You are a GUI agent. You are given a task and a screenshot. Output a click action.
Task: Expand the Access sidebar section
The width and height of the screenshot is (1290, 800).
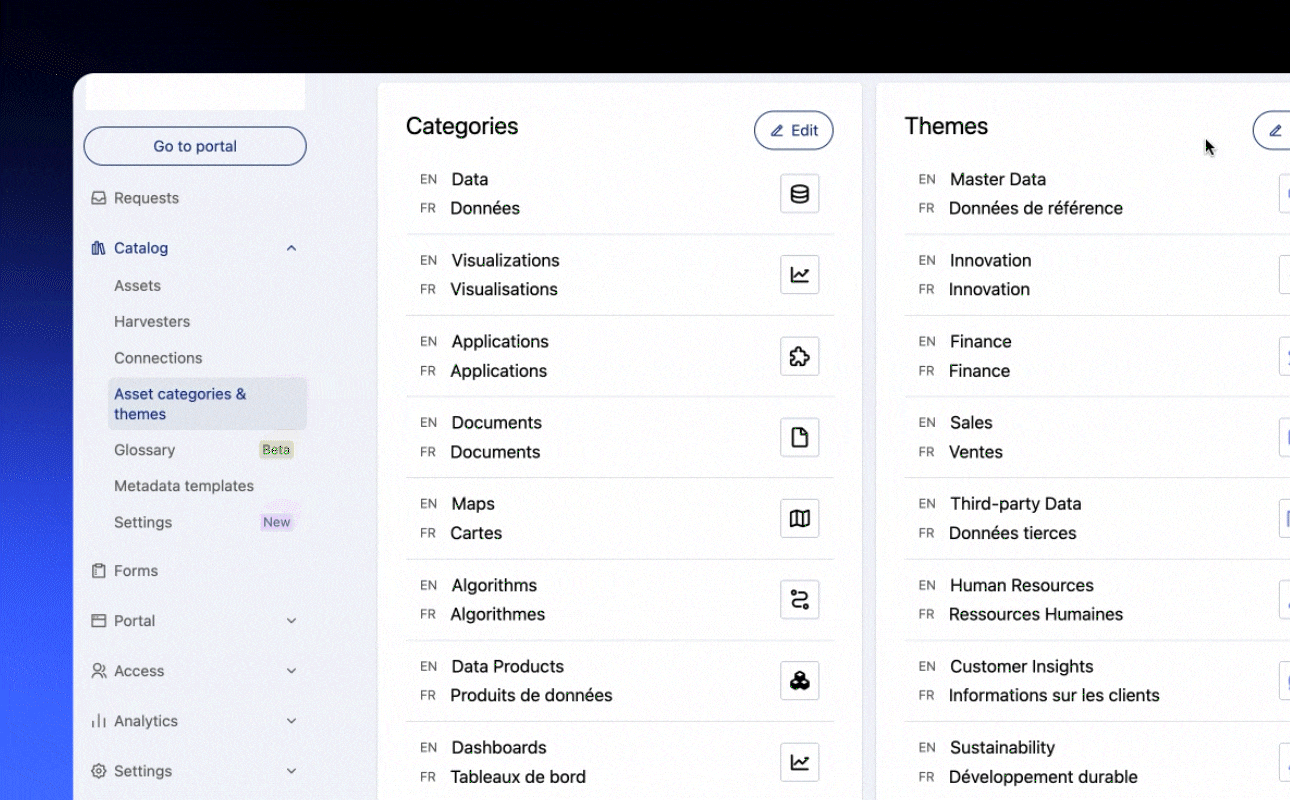[x=291, y=671]
